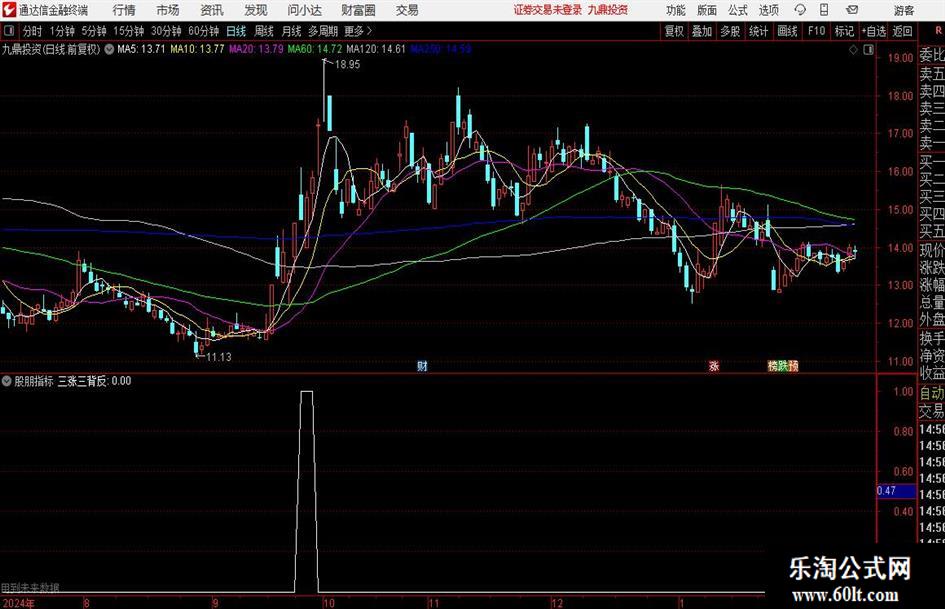Viewport: 945px width, 609px height.
Task: Switch to 月线 monthly tab
Action: coord(292,31)
